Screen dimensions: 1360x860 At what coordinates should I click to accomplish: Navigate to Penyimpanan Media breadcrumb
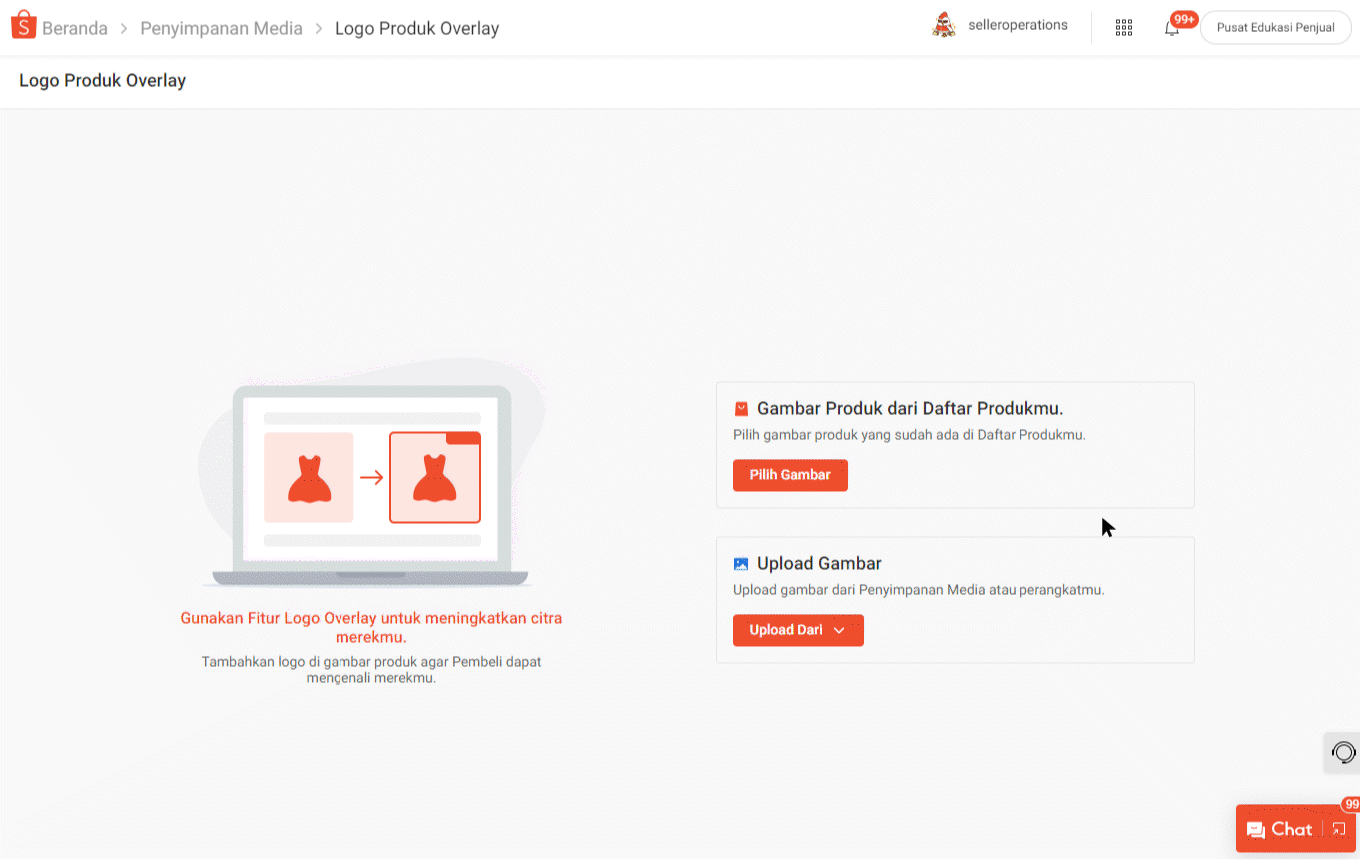[x=221, y=29]
